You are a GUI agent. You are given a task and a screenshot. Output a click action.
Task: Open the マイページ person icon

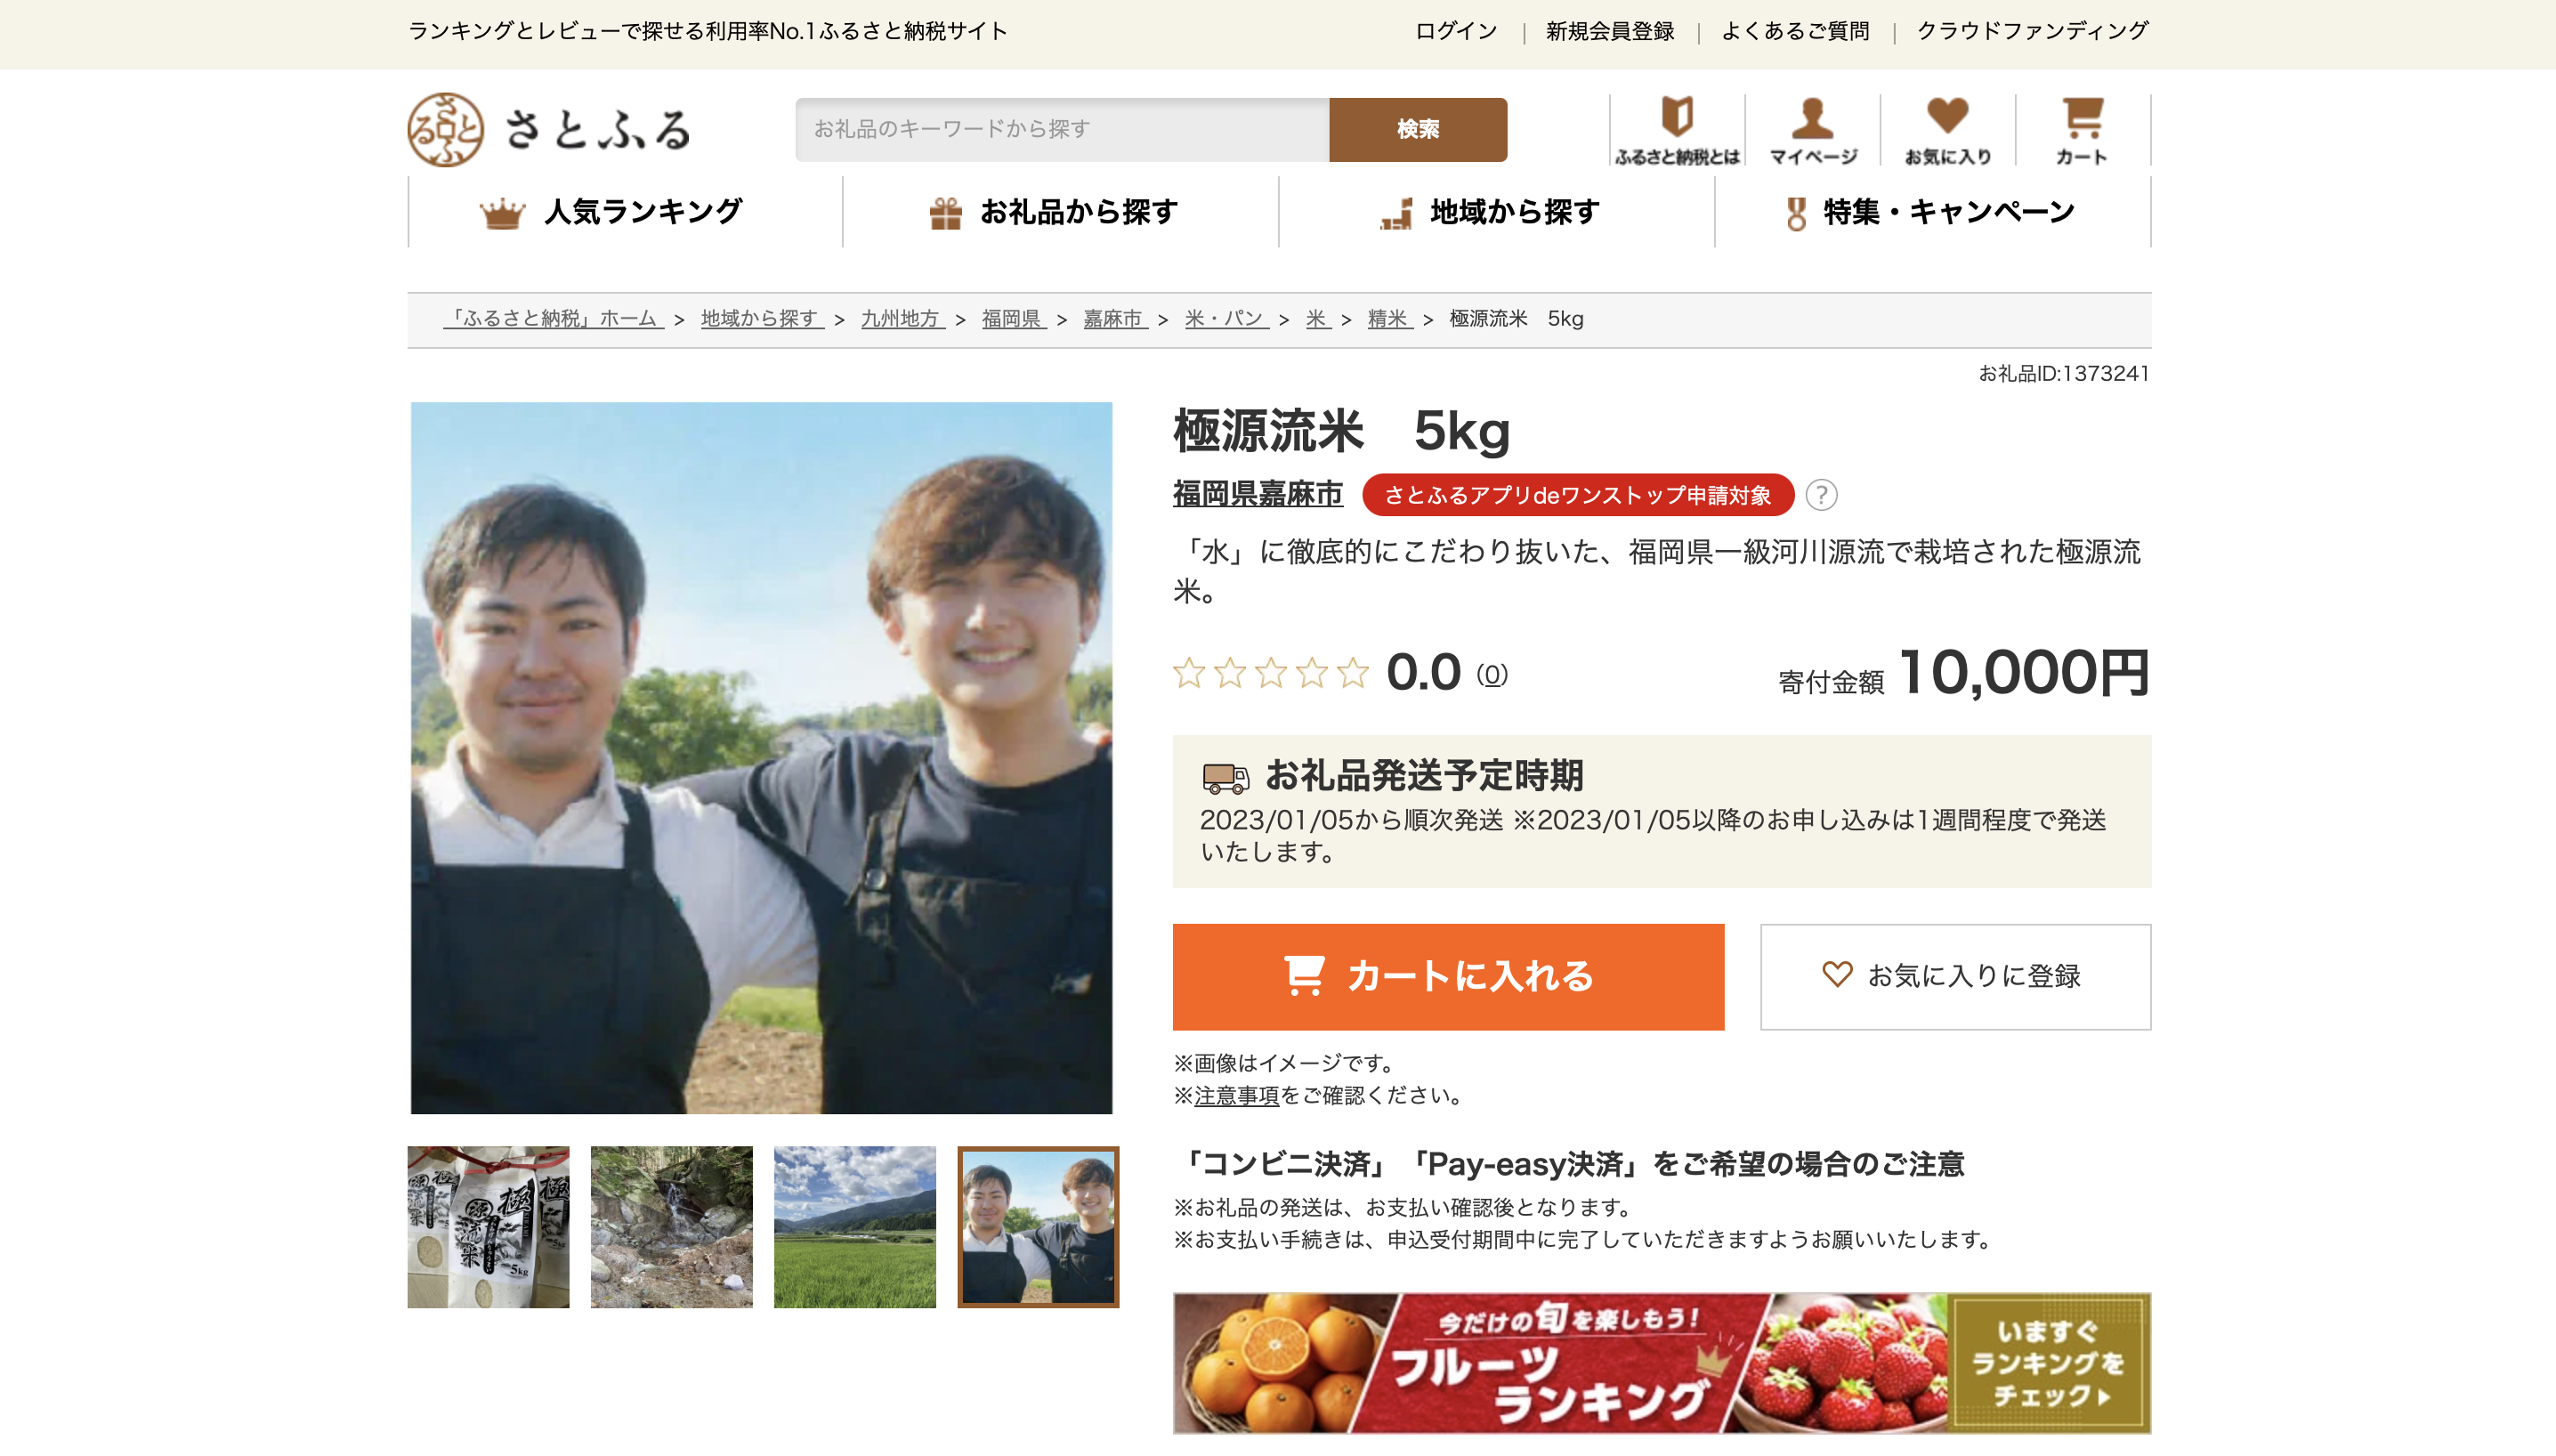tap(1812, 130)
